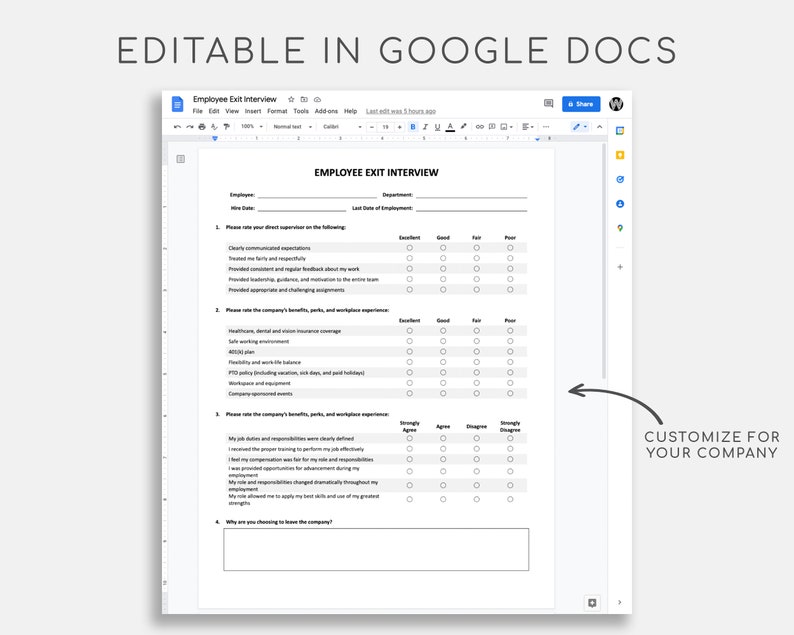Insert a link from toolbar
Image resolution: width=794 pixels, height=635 pixels.
[x=480, y=127]
